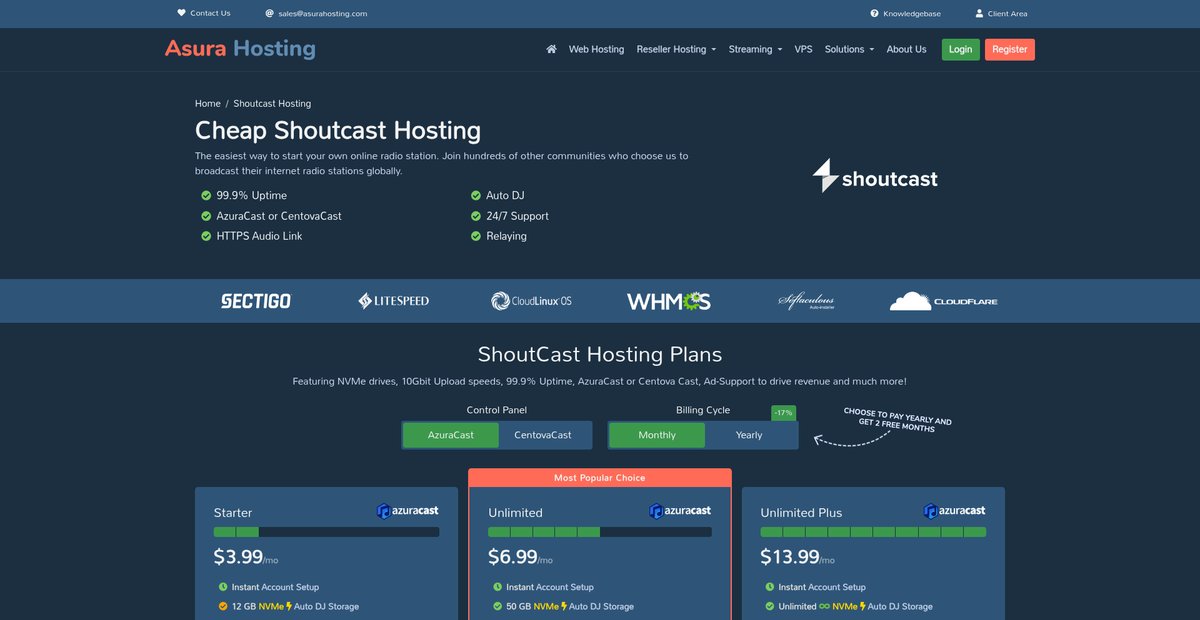Open the About Us page
Screen dimensions: 1200x620
coord(906,49)
